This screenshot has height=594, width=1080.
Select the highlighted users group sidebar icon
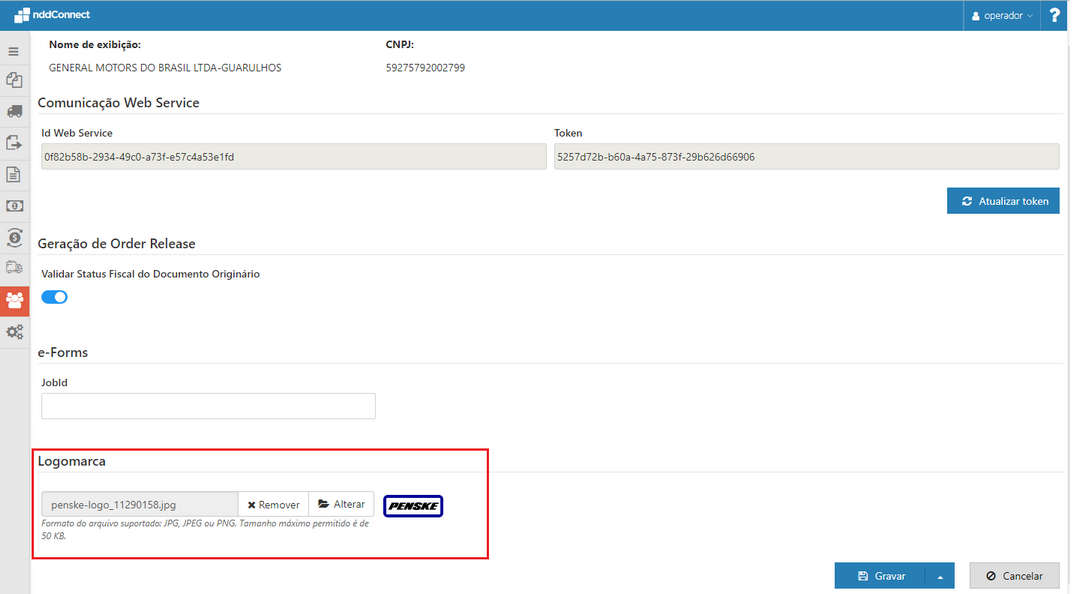coord(14,300)
